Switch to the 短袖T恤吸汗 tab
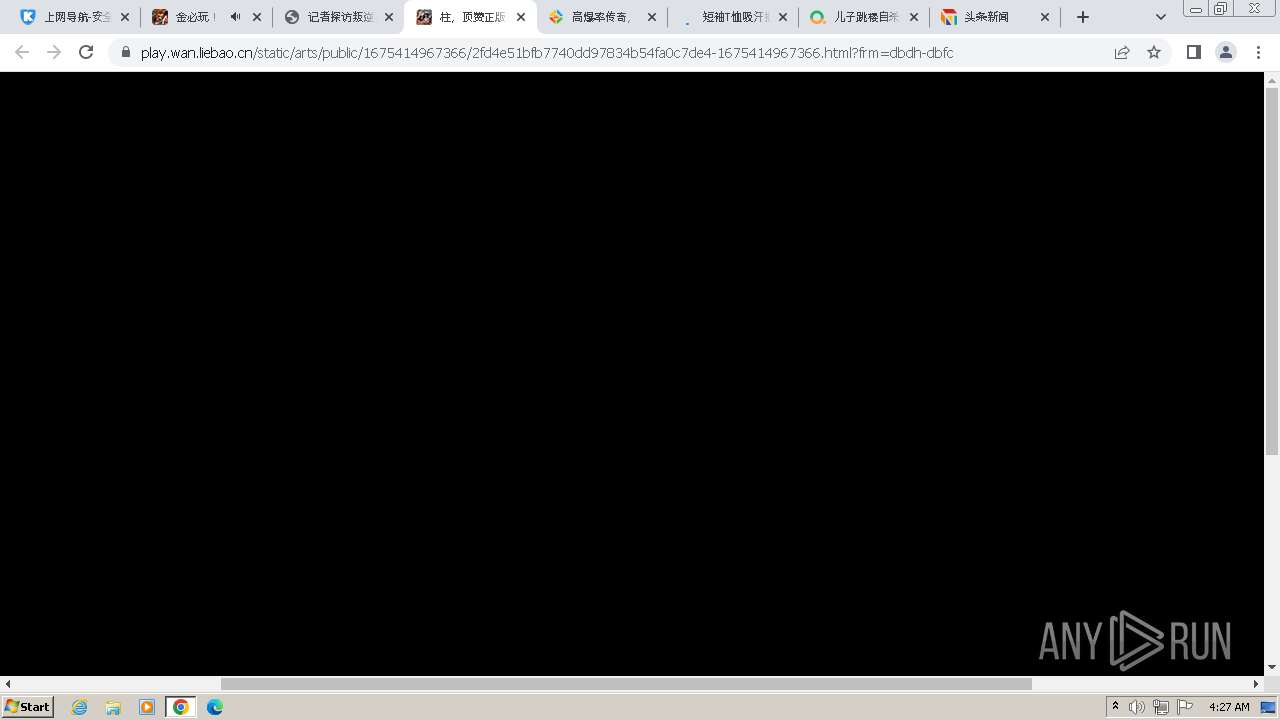Viewport: 1280px width, 720px height. [x=724, y=17]
